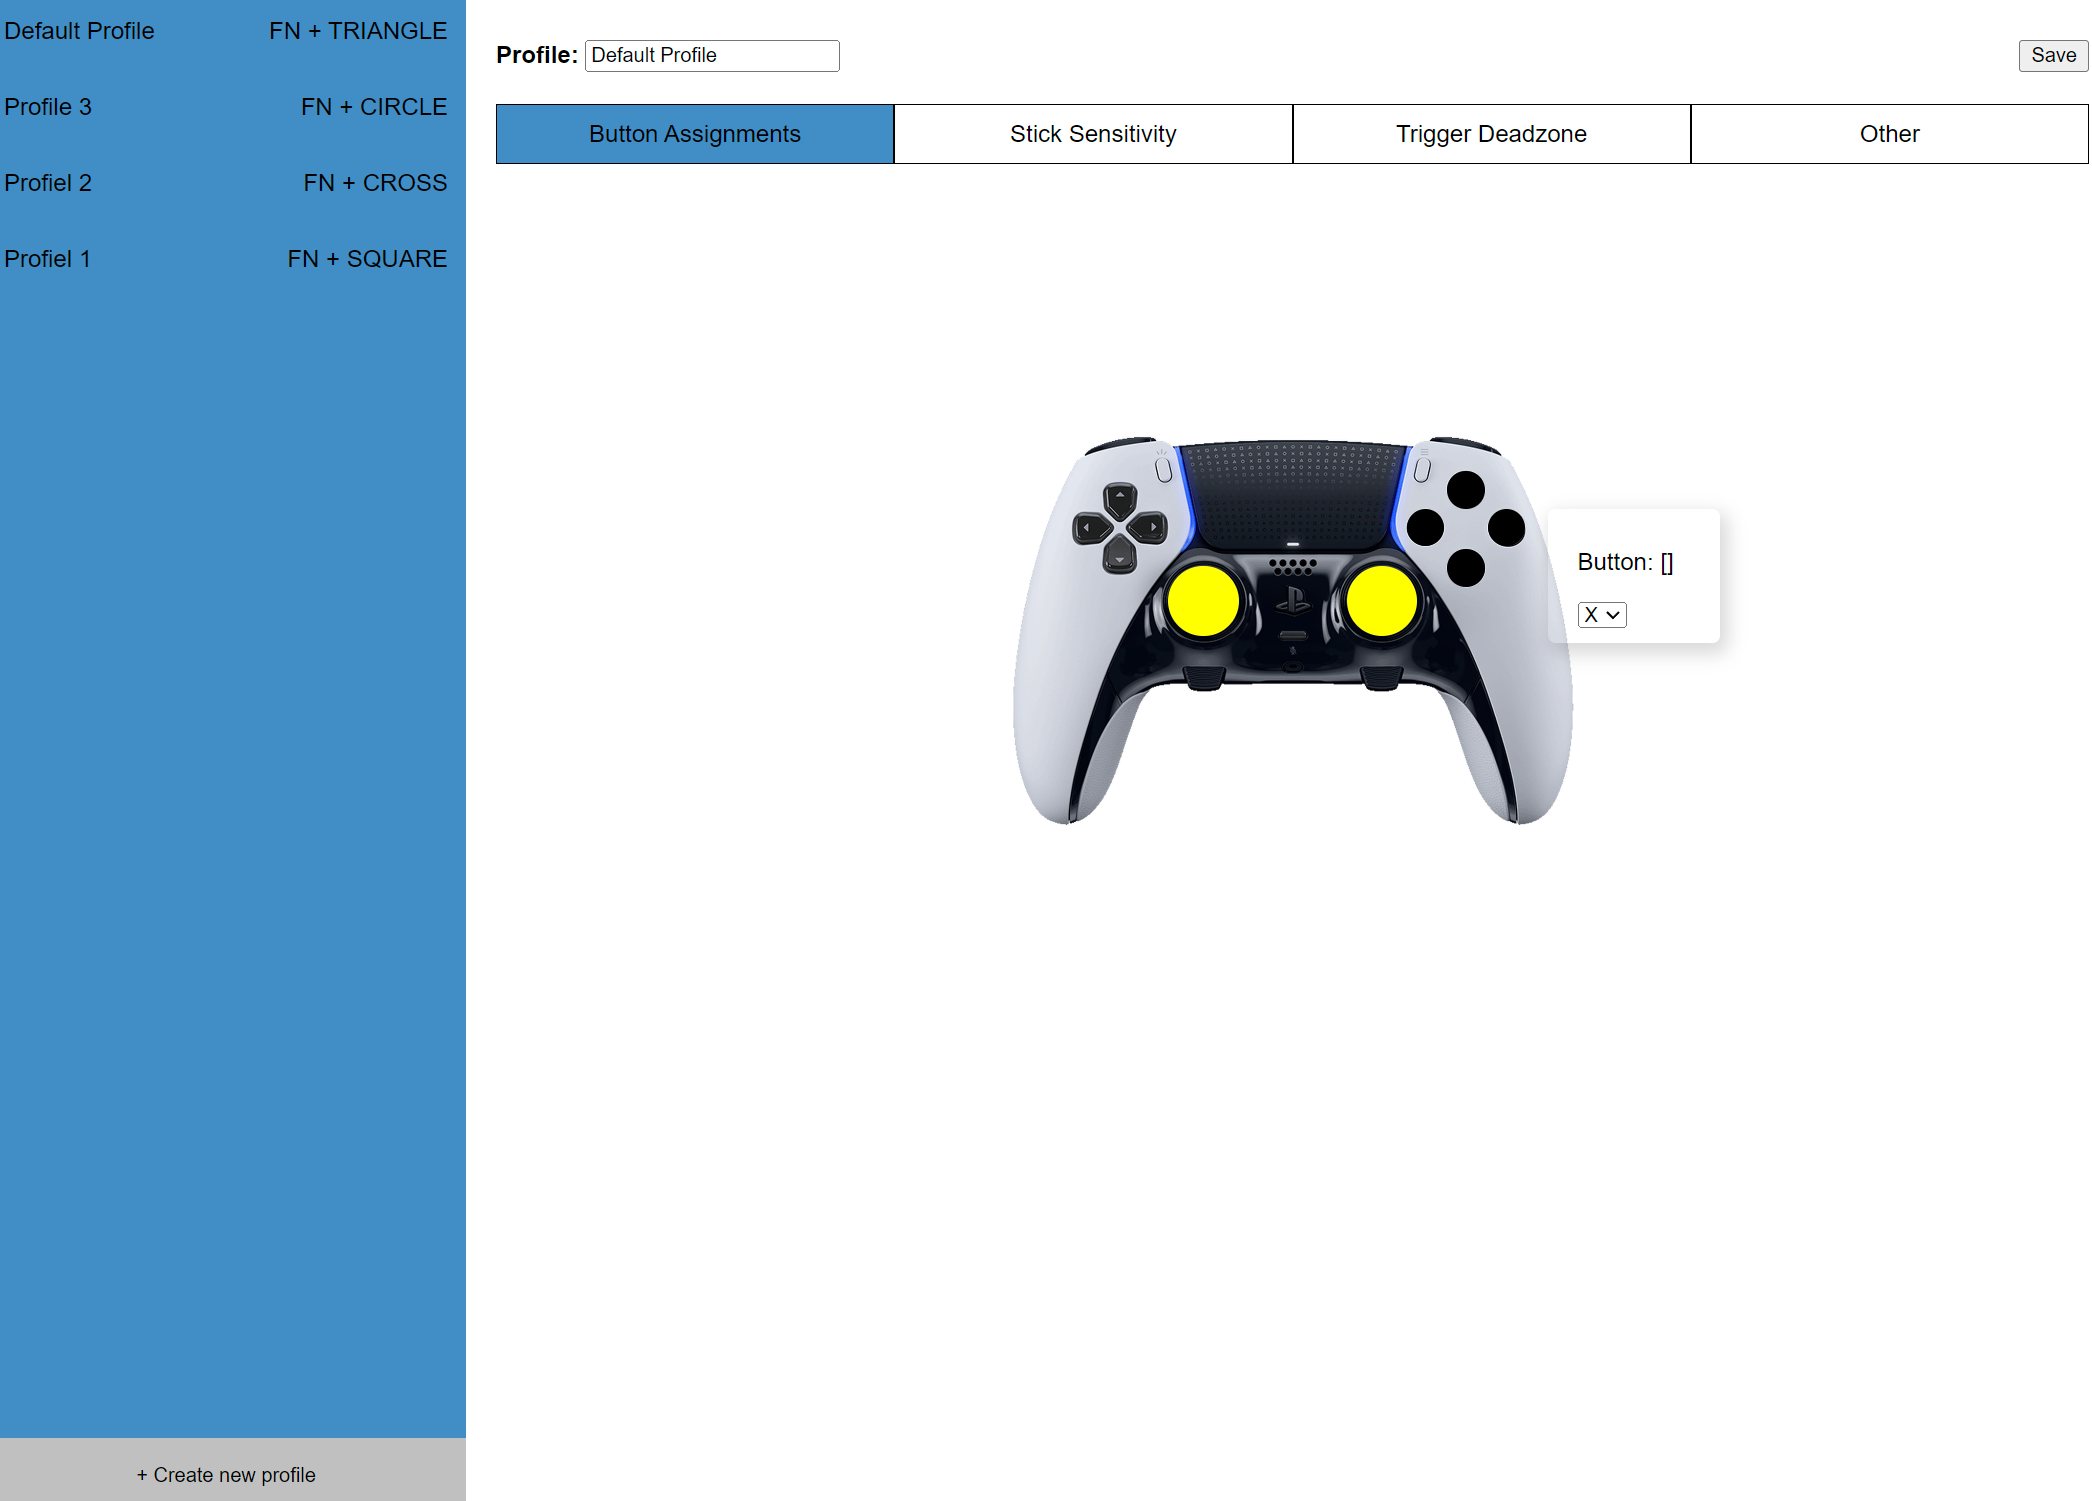2092x1501 pixels.
Task: Select the Other tab
Action: point(1888,134)
